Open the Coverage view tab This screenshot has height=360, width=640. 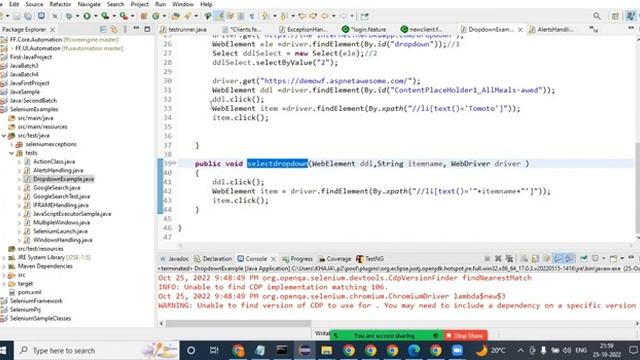(x=335, y=259)
